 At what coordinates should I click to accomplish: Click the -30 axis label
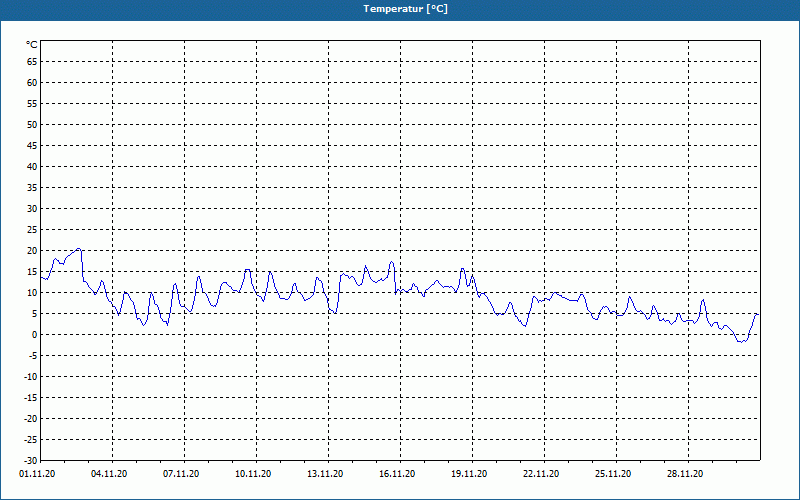click(31, 460)
